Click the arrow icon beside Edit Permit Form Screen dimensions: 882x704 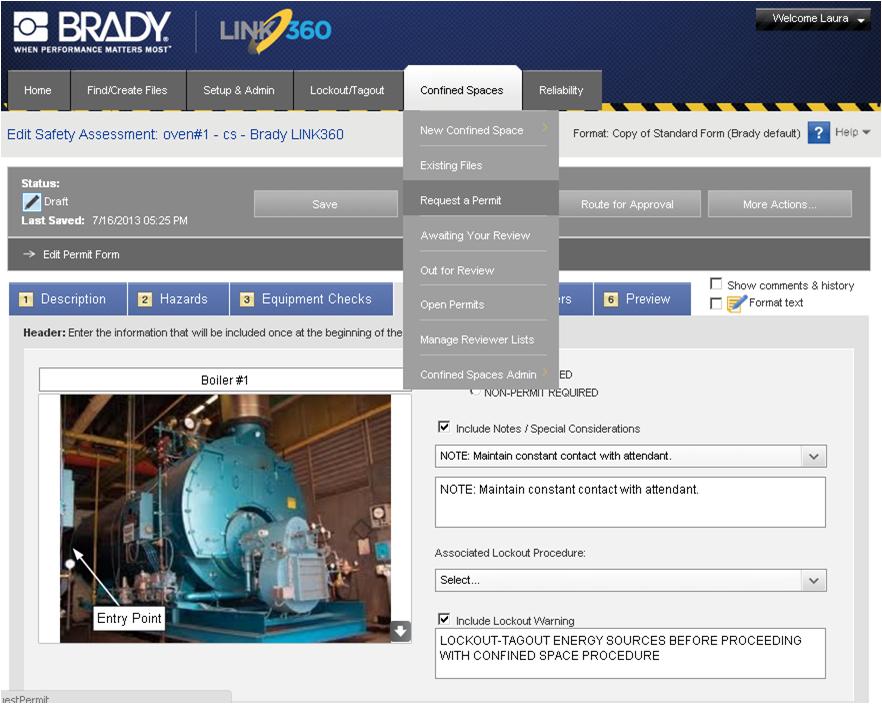(x=29, y=254)
